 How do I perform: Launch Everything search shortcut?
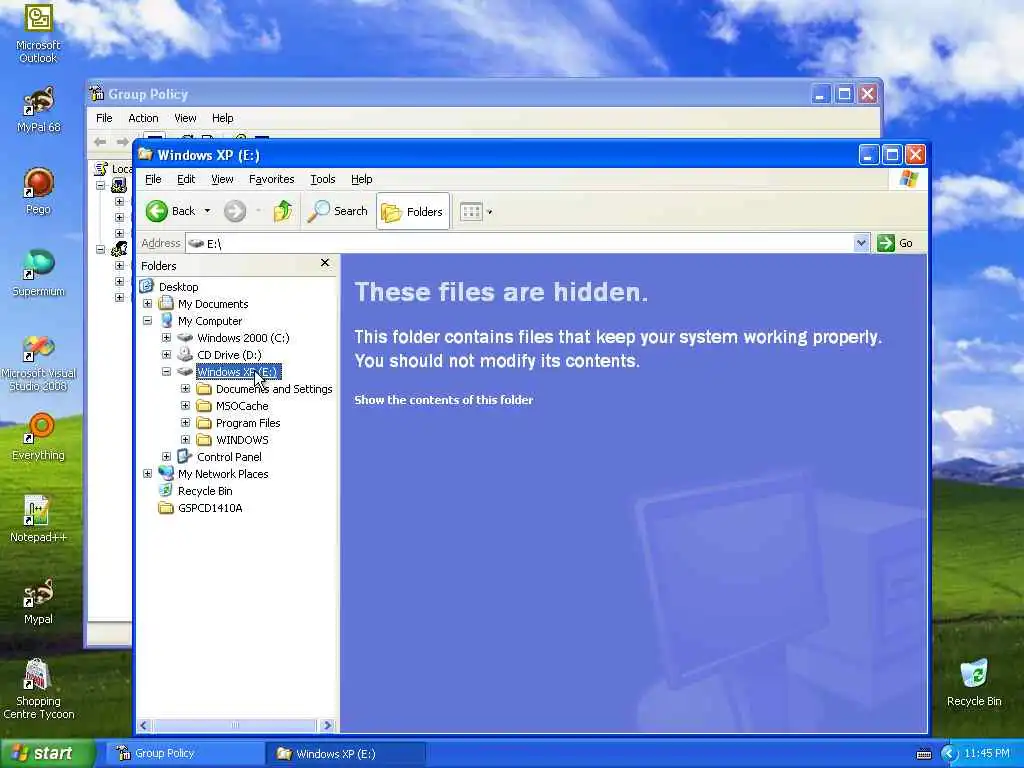pos(38,436)
